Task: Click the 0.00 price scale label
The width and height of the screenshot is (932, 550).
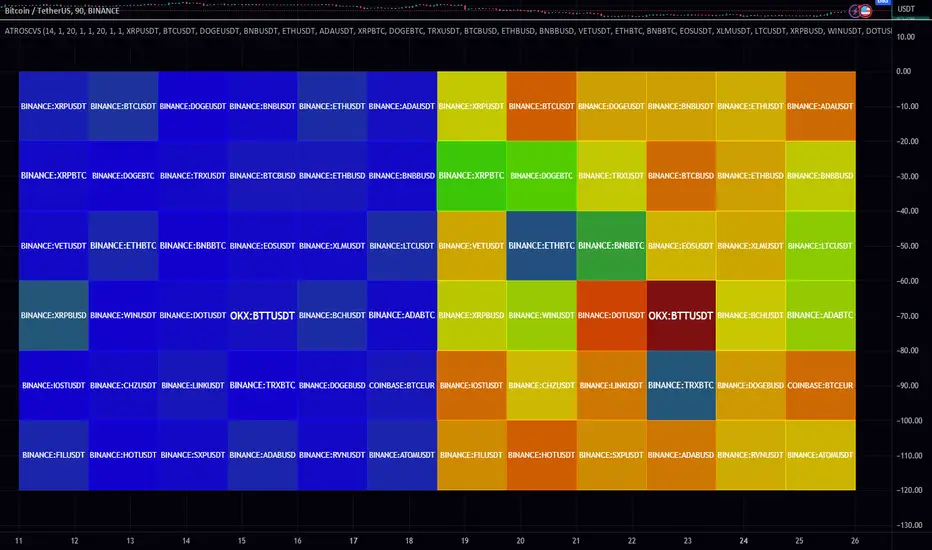Action: coord(903,71)
